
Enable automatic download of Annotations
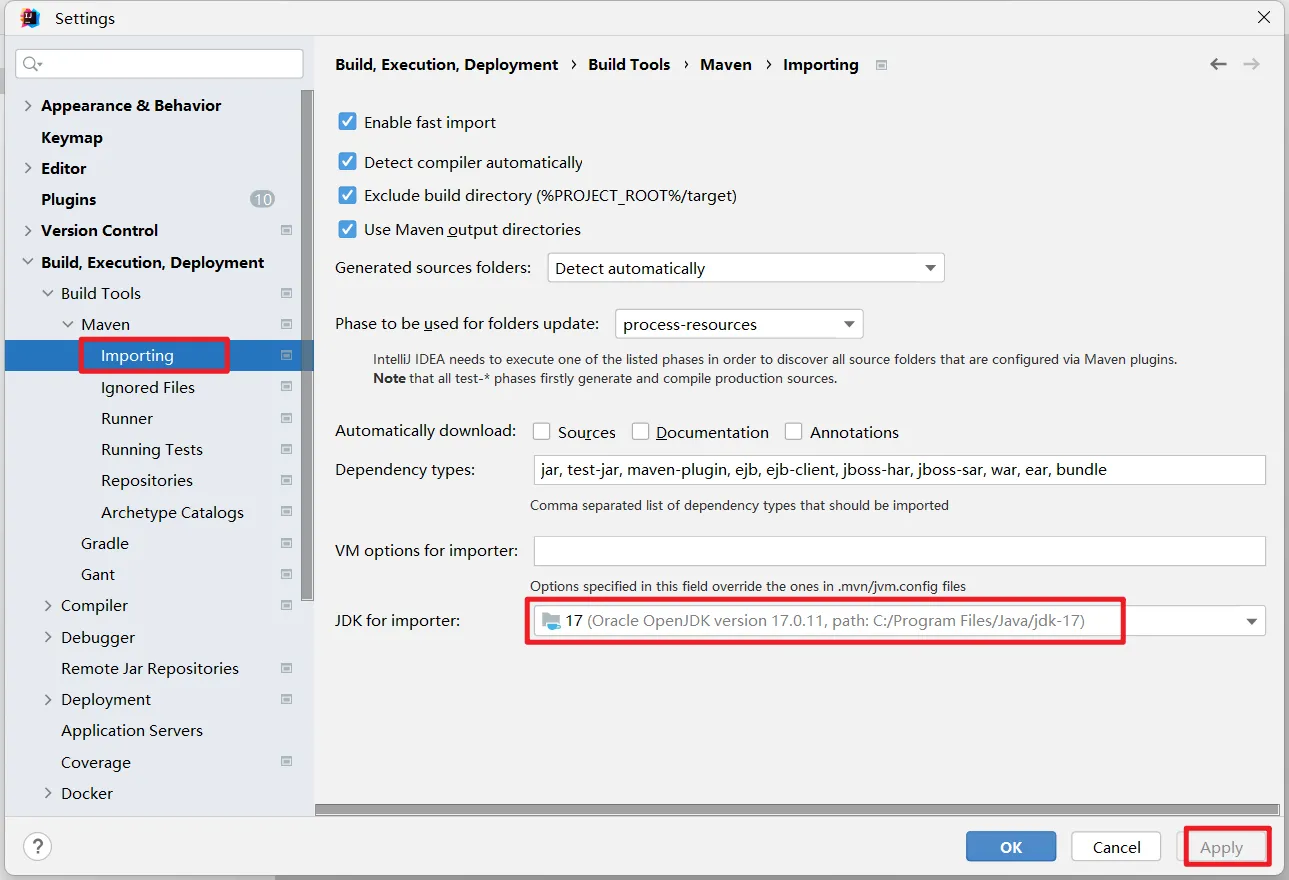click(794, 432)
